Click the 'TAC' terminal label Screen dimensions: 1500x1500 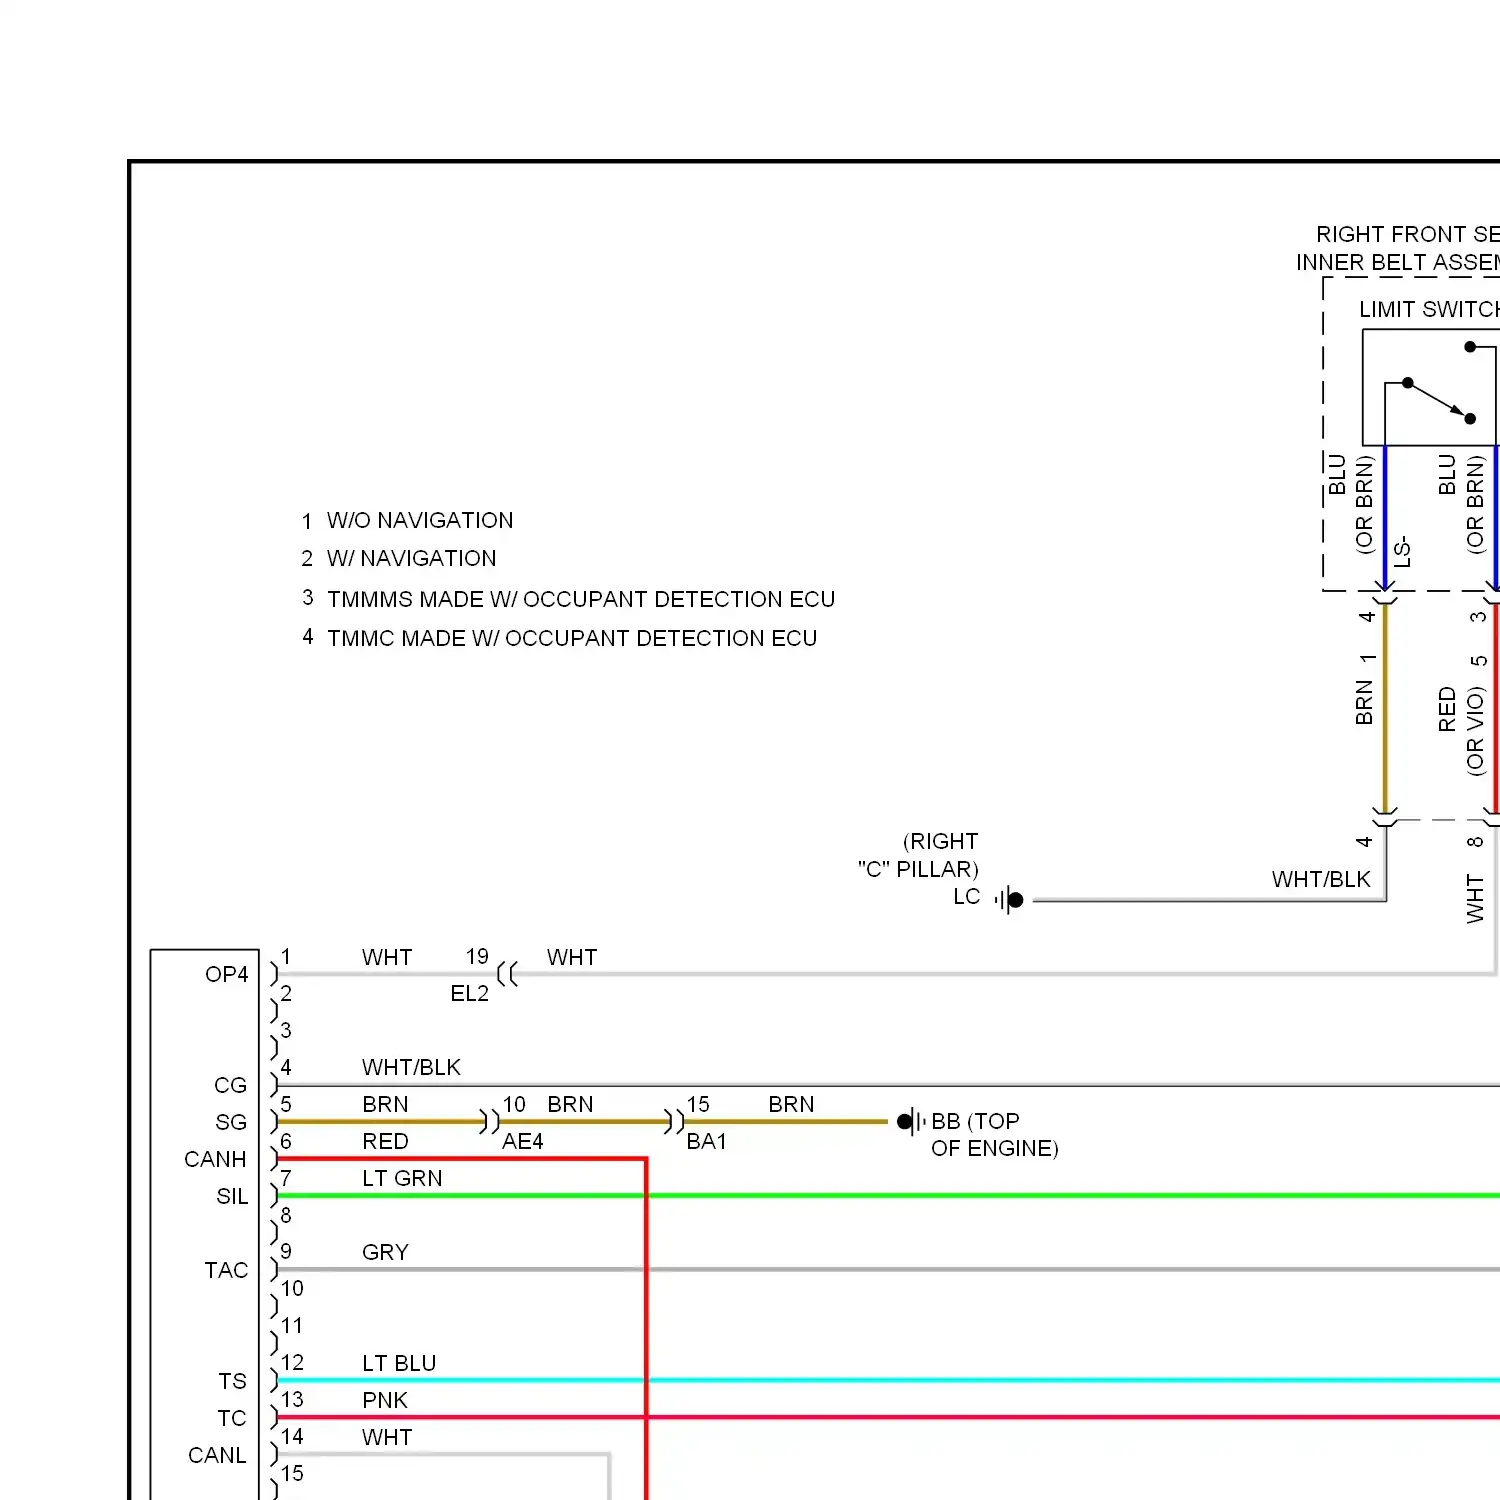[226, 1271]
